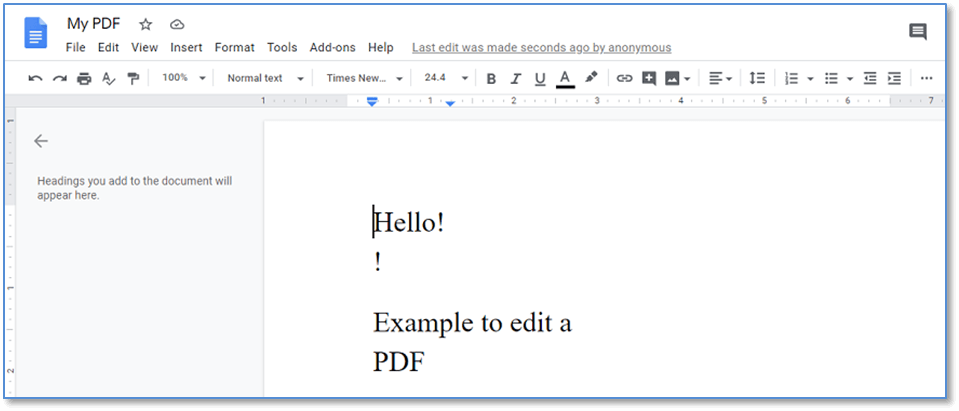Toggle underline formatting

540,78
